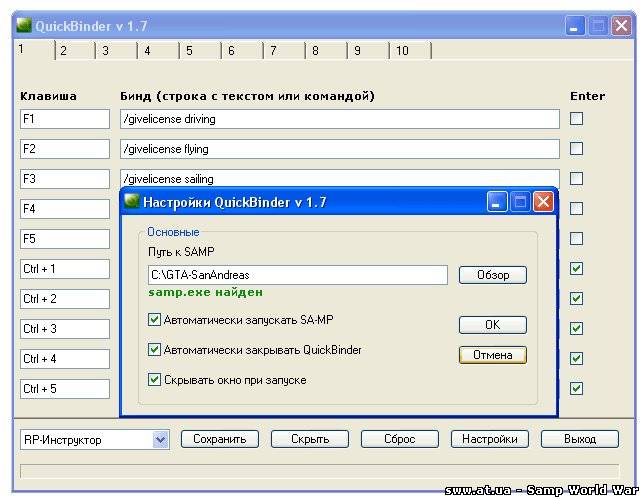Uncheck Enter checkbox for Ctrl + 2
Viewport: 644px width, 500px height.
click(576, 298)
